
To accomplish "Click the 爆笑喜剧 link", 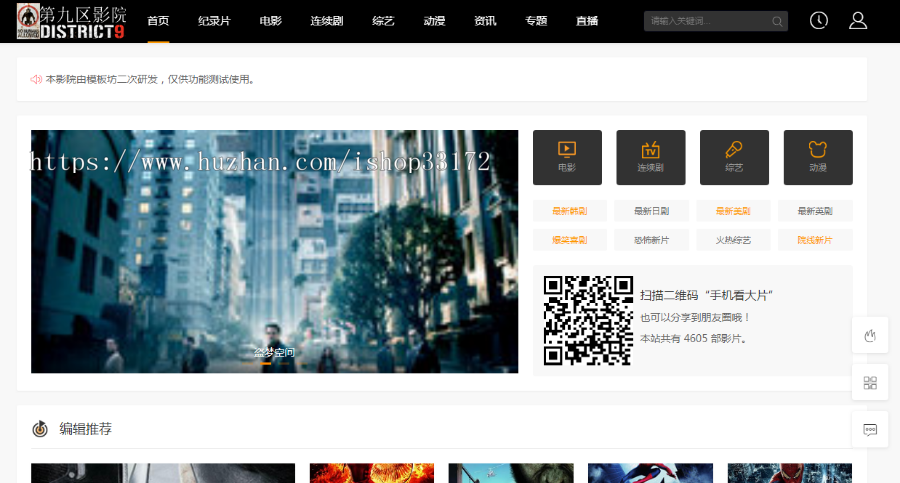I will coord(569,239).
